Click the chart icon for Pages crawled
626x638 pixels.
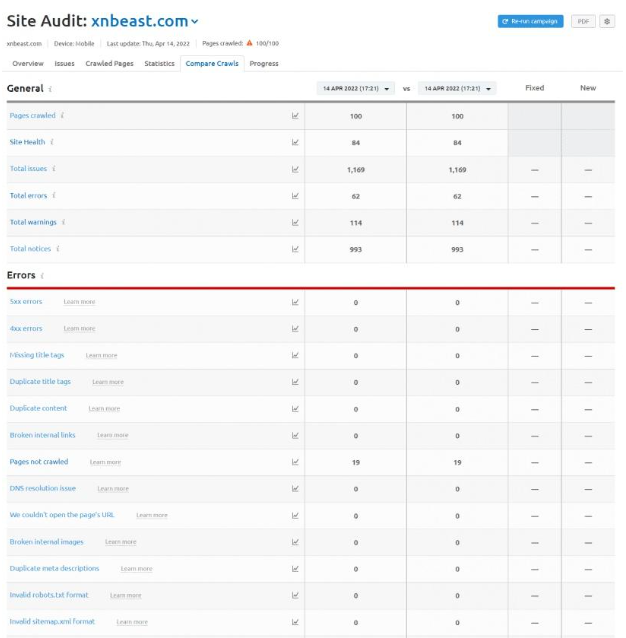295,116
